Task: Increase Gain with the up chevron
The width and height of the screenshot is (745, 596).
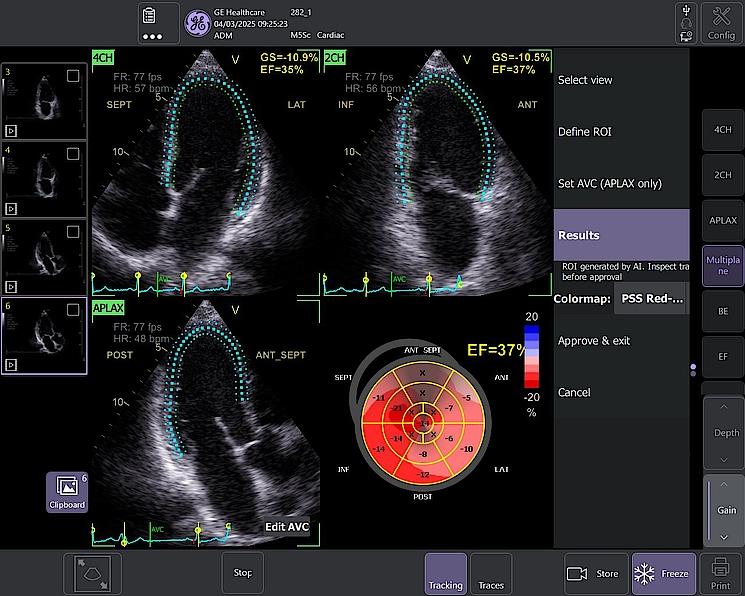Action: (x=724, y=484)
